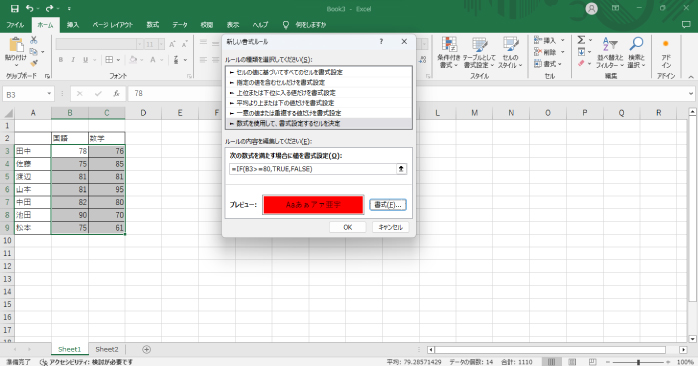Click the Decrease Font Size icon

coord(184,44)
